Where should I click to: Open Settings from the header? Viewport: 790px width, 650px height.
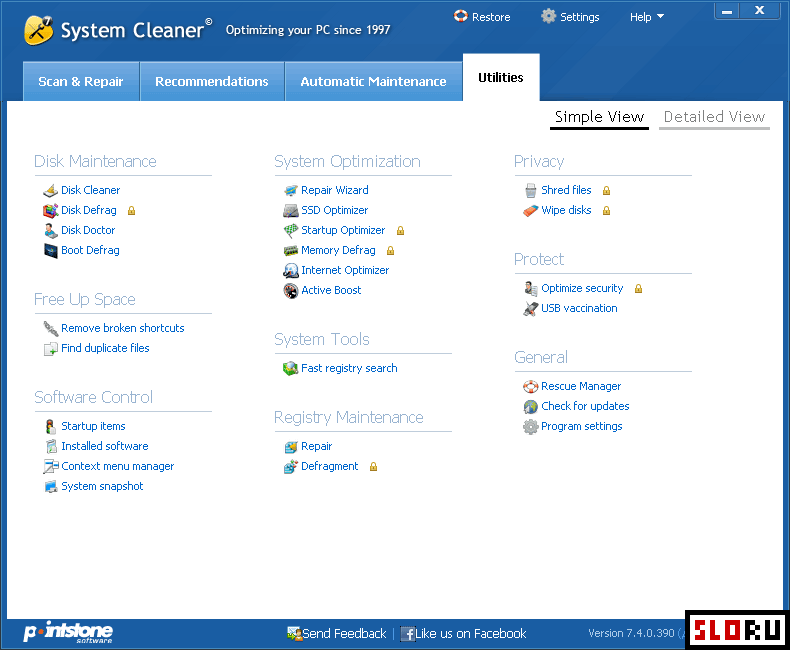[570, 17]
